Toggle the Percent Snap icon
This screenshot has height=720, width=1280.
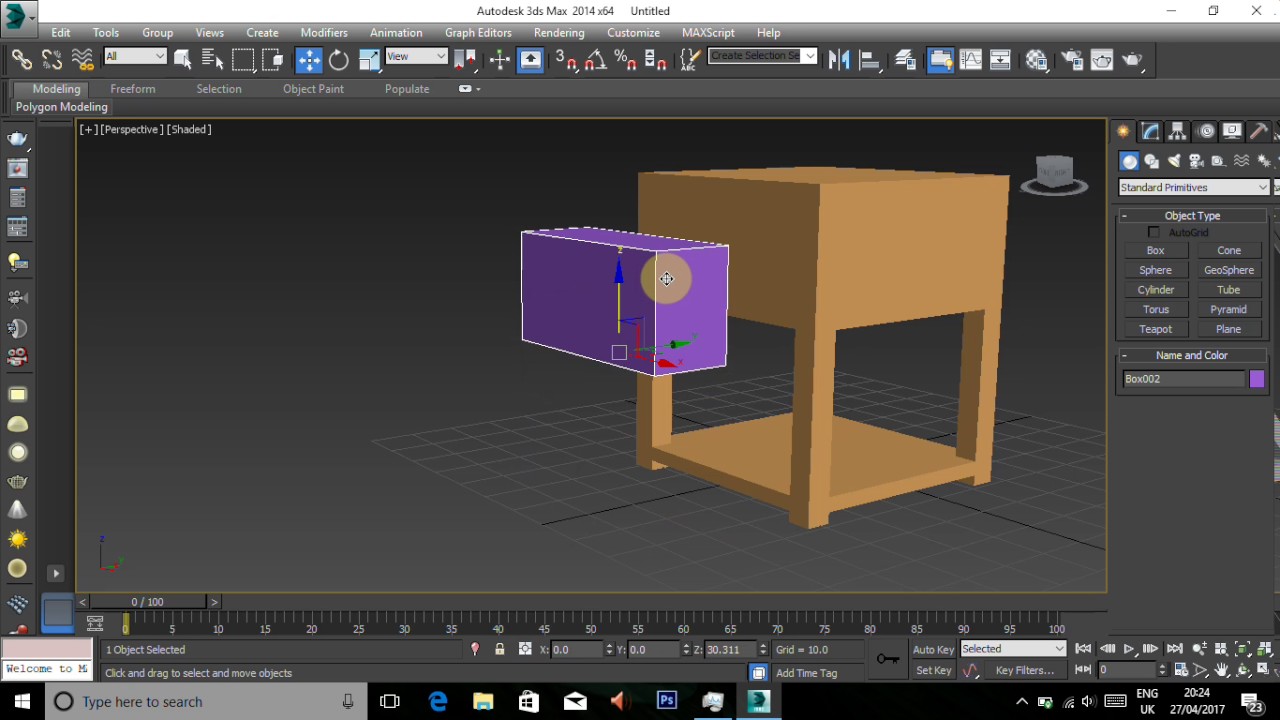[x=626, y=60]
